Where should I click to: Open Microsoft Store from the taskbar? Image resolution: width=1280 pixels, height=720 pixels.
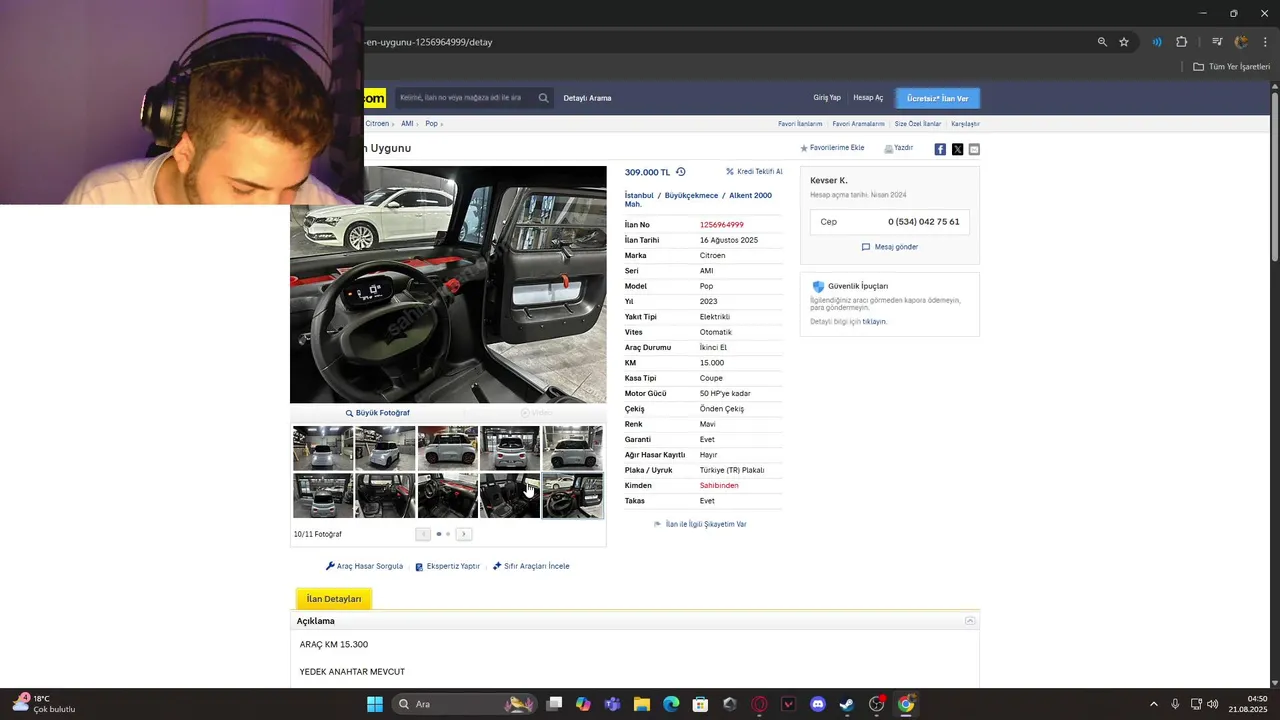pos(701,704)
